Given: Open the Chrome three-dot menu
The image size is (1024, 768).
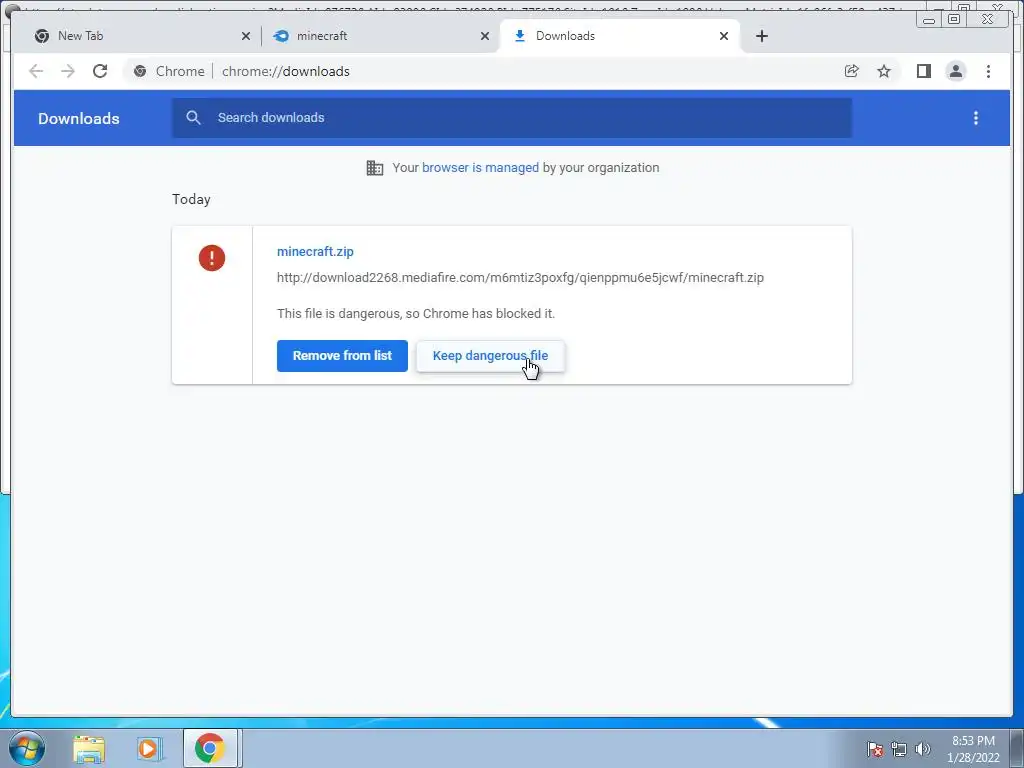Looking at the screenshot, I should [x=988, y=71].
